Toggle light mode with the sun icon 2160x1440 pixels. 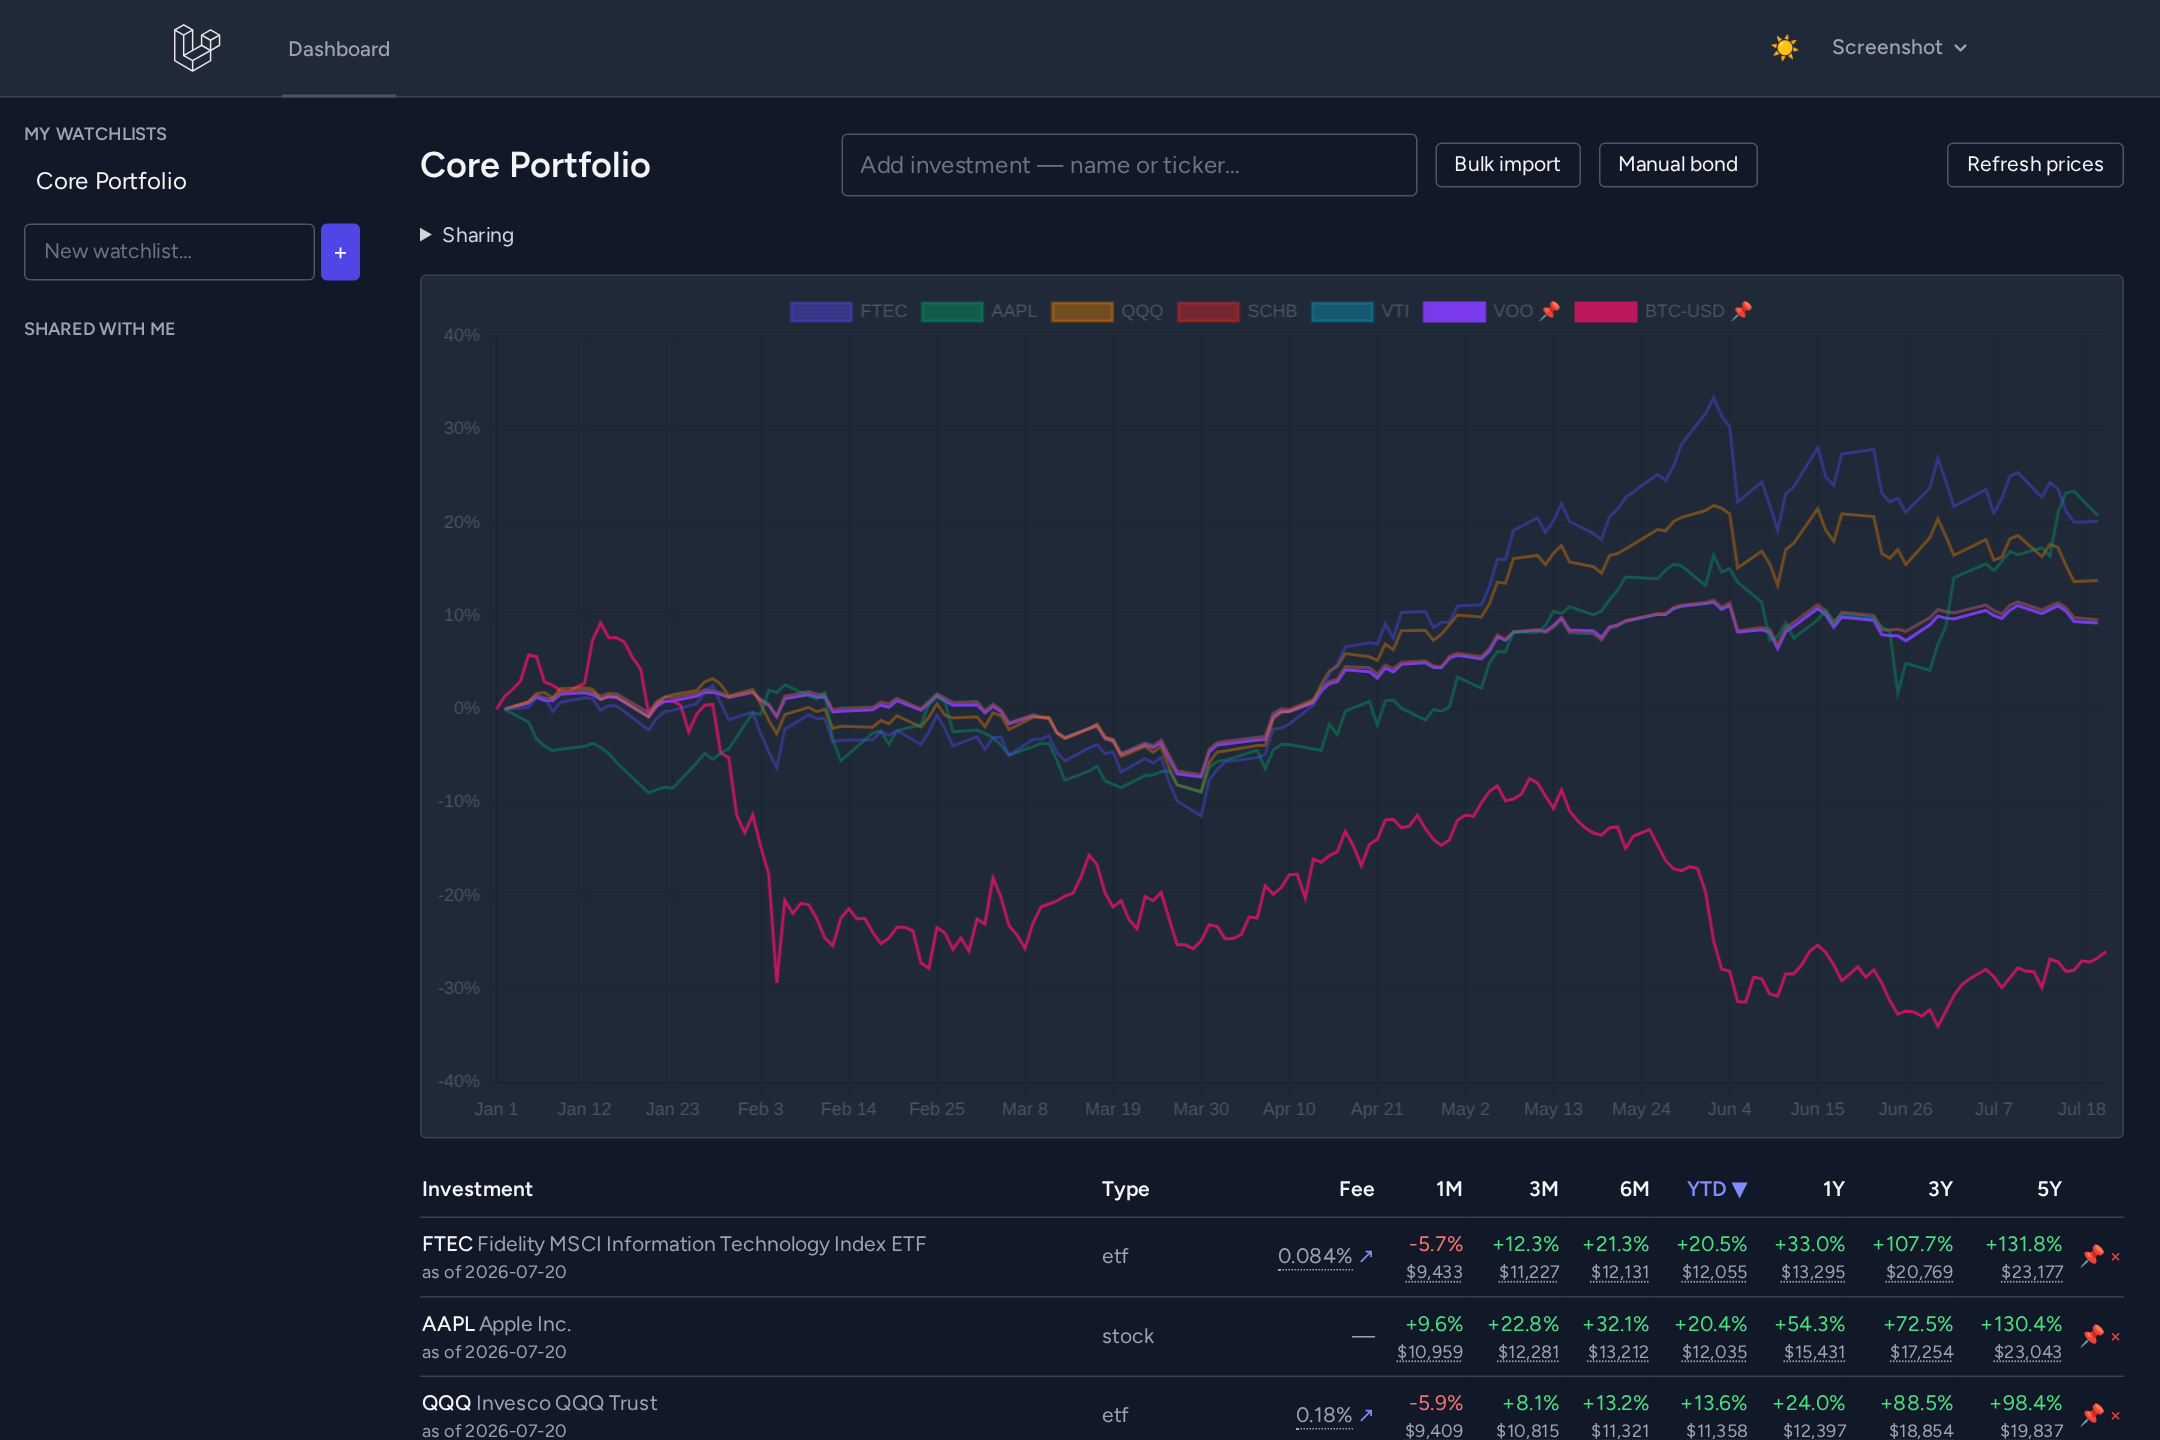(1784, 48)
